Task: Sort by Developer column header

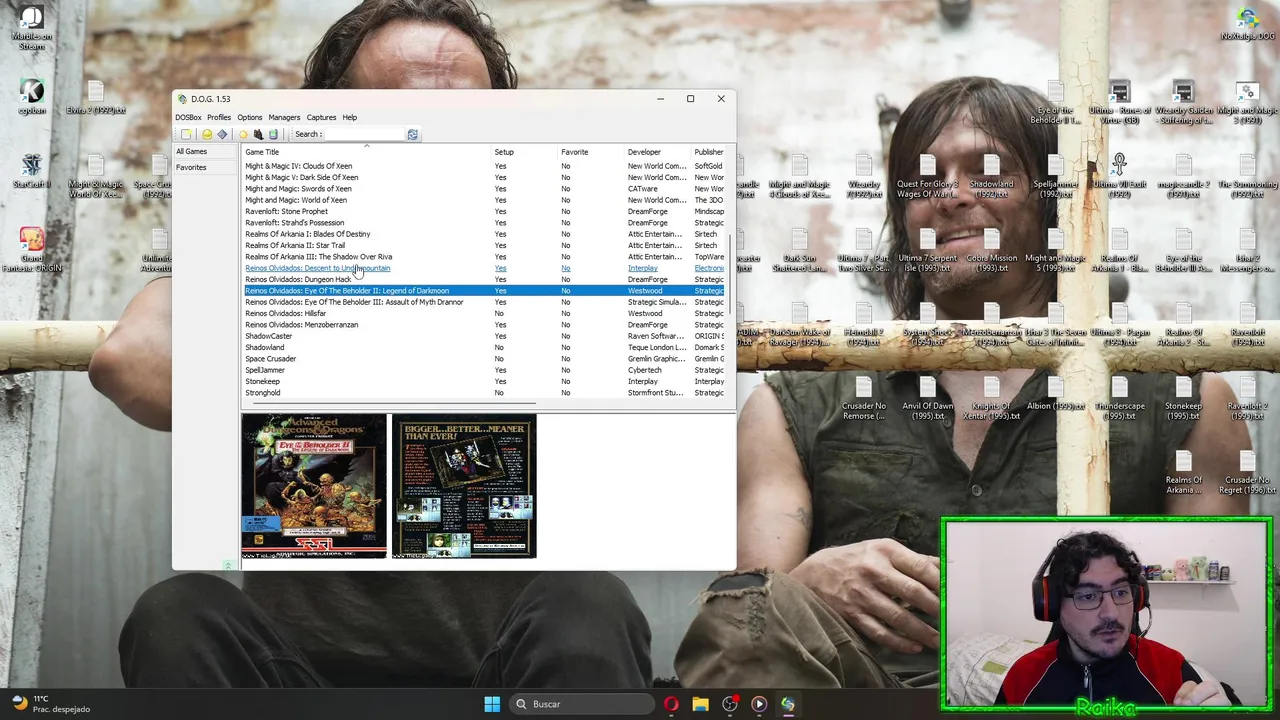Action: point(658,152)
